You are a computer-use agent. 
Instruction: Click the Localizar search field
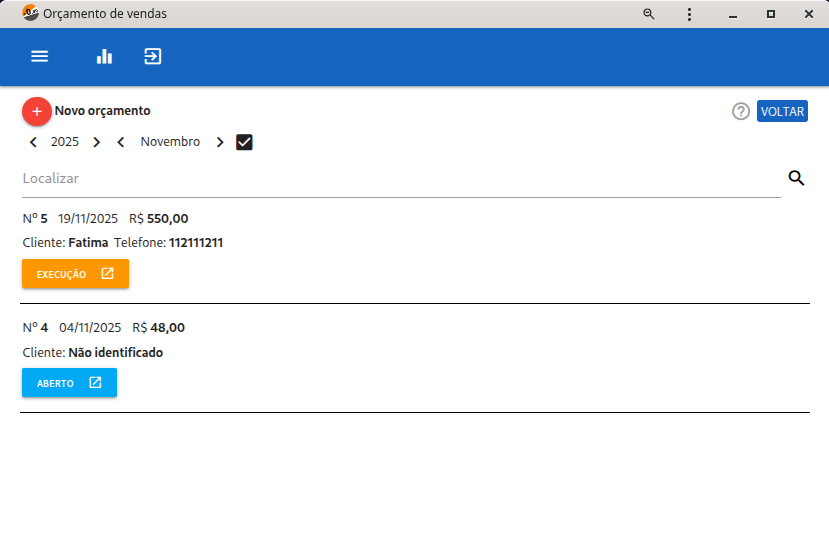400,178
